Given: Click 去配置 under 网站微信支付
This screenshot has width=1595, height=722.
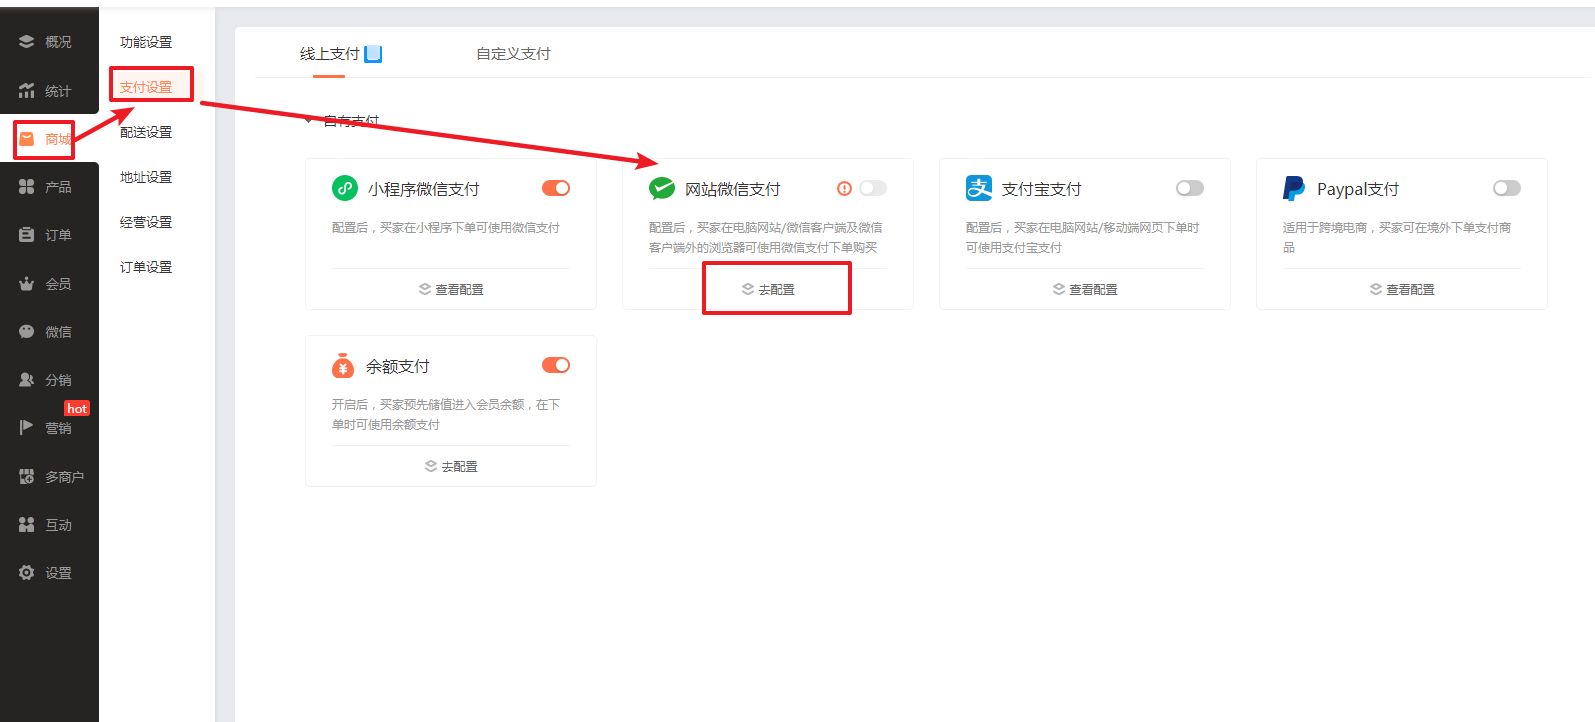Looking at the screenshot, I should [x=768, y=289].
